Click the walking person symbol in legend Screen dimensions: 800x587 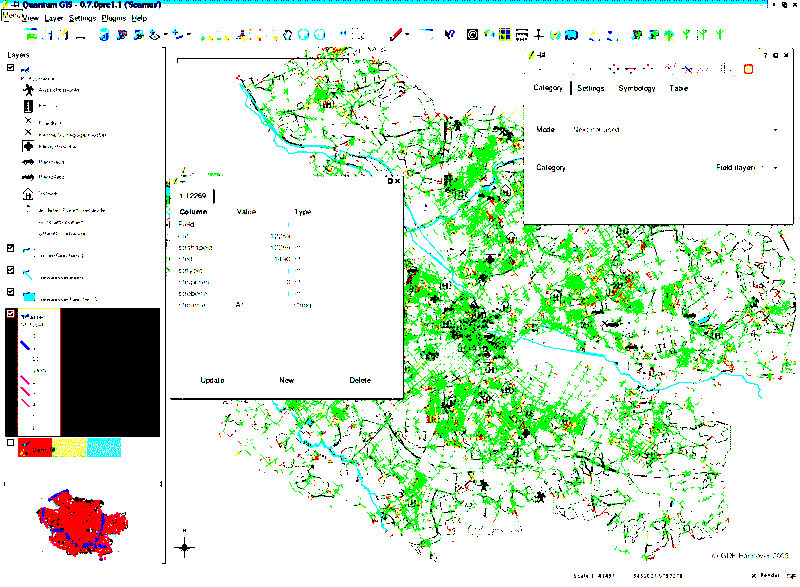28,89
